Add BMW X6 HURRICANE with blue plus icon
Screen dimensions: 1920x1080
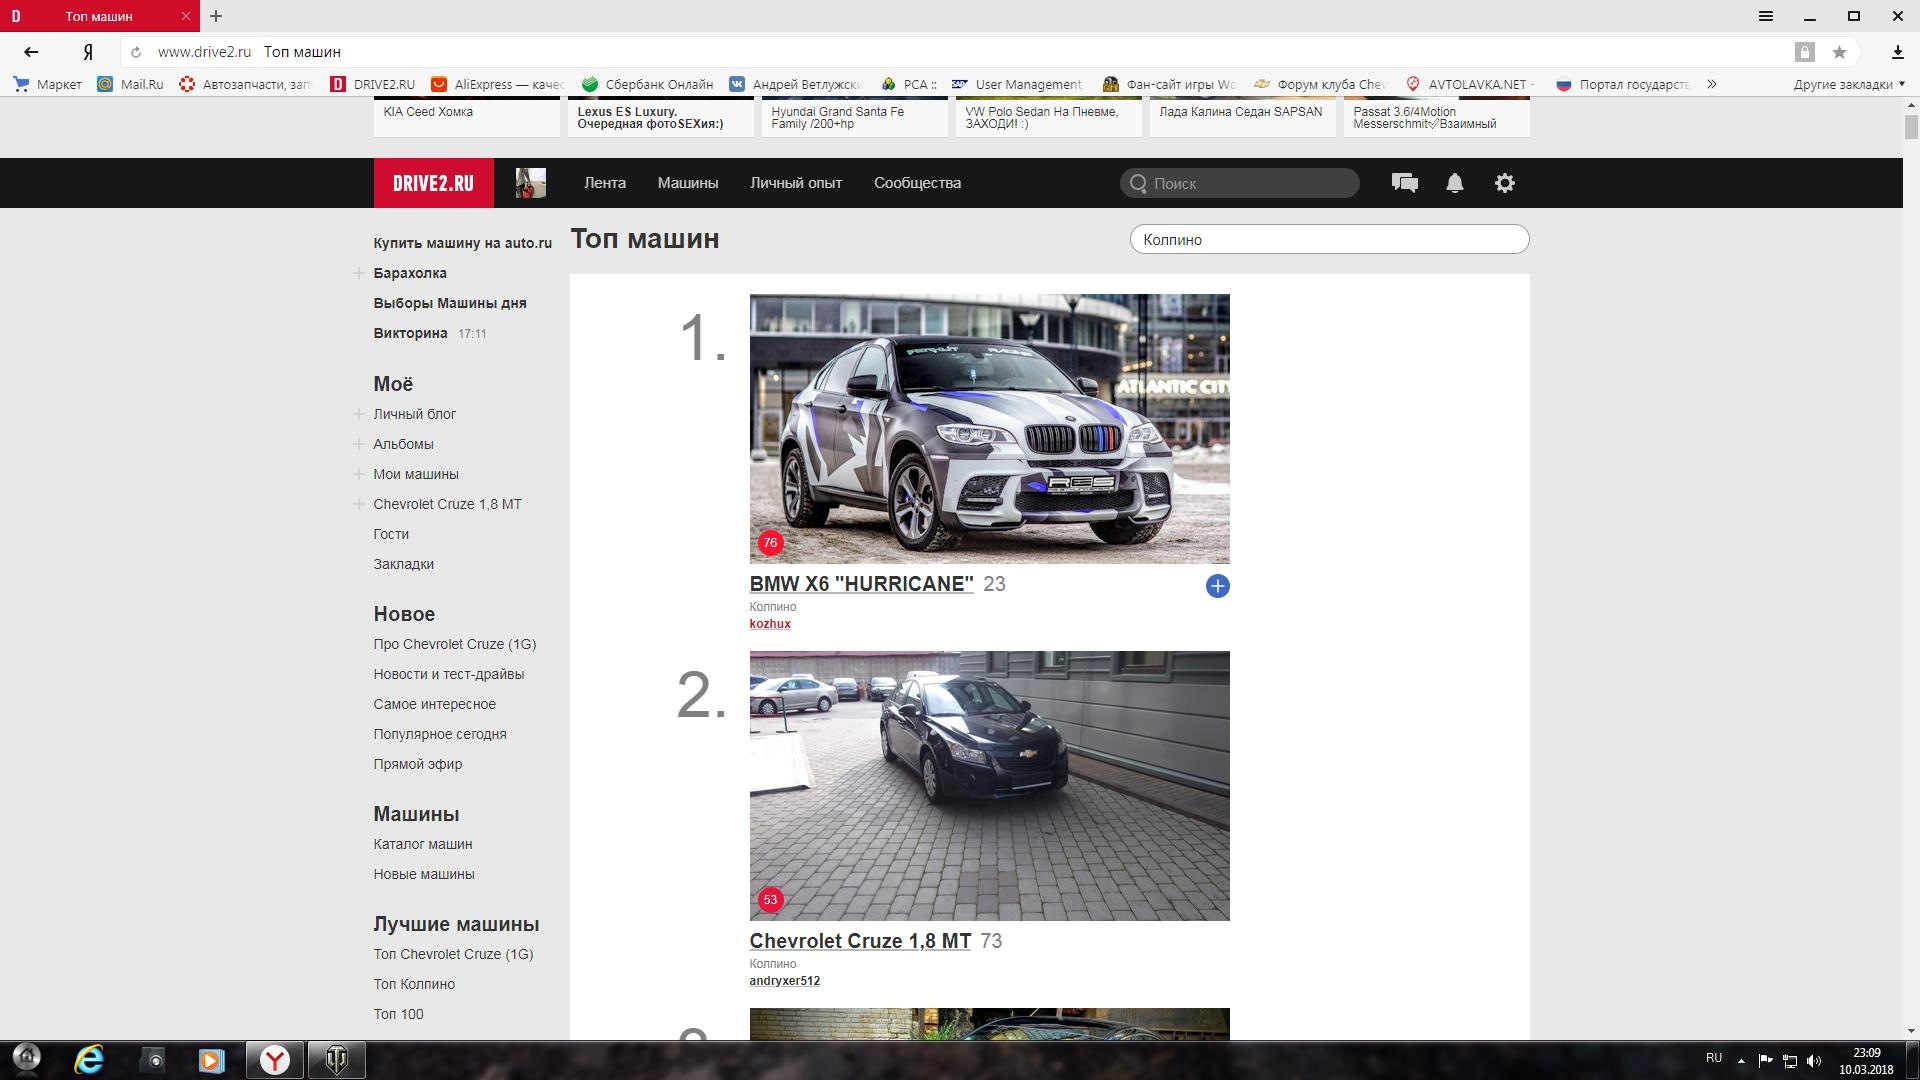point(1217,586)
